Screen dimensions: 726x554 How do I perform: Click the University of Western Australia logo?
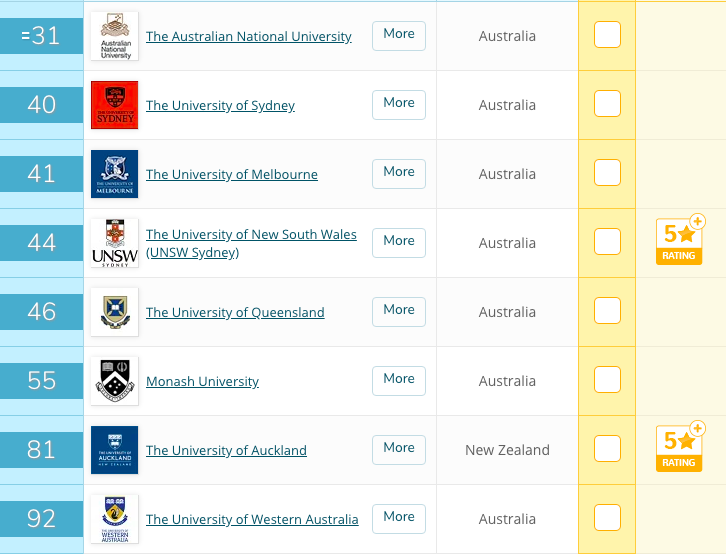coord(114,519)
